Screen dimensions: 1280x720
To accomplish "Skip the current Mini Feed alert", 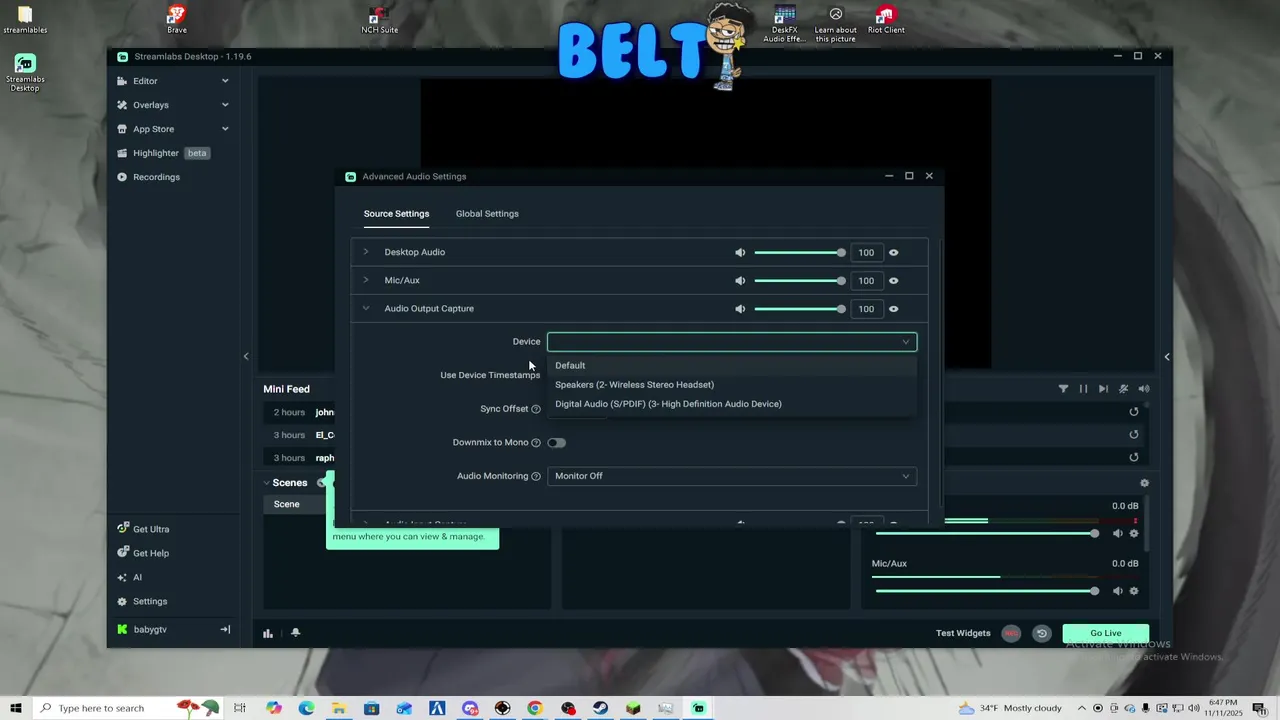I will [x=1103, y=389].
